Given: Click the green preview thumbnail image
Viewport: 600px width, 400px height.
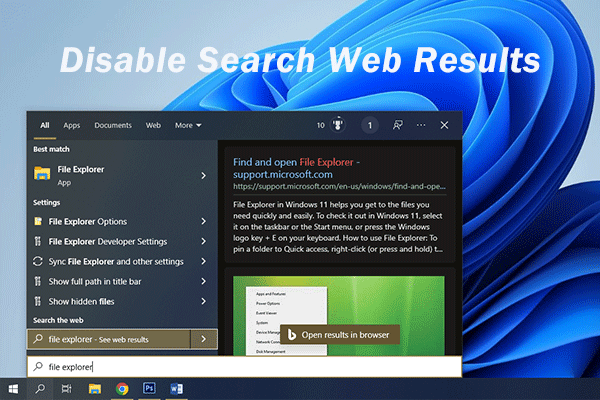Looking at the screenshot, I should (339, 315).
